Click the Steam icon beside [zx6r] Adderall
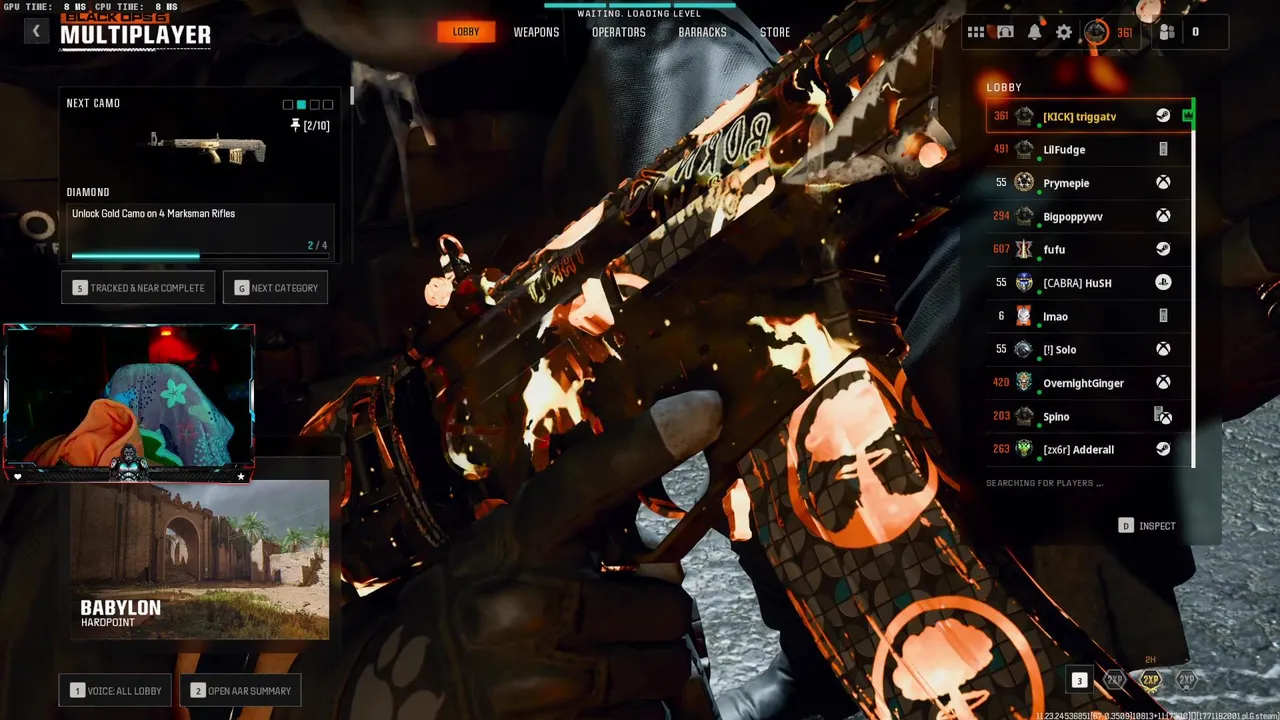 [x=1163, y=449]
